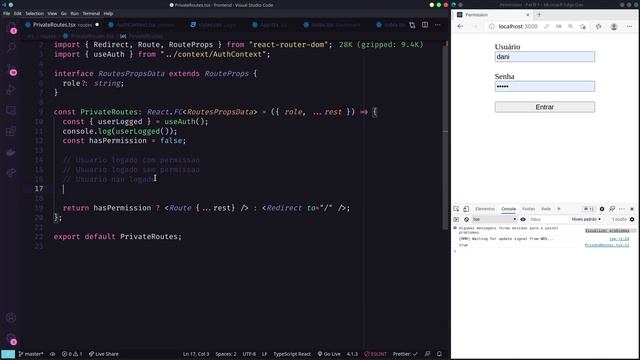
Task: Open Source Control view in activity bar
Action: tap(11, 69)
